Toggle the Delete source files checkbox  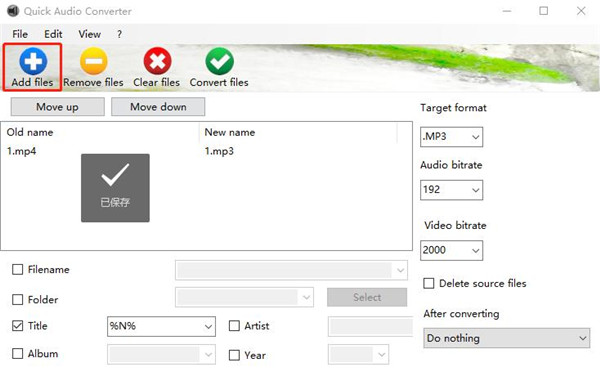tap(429, 283)
